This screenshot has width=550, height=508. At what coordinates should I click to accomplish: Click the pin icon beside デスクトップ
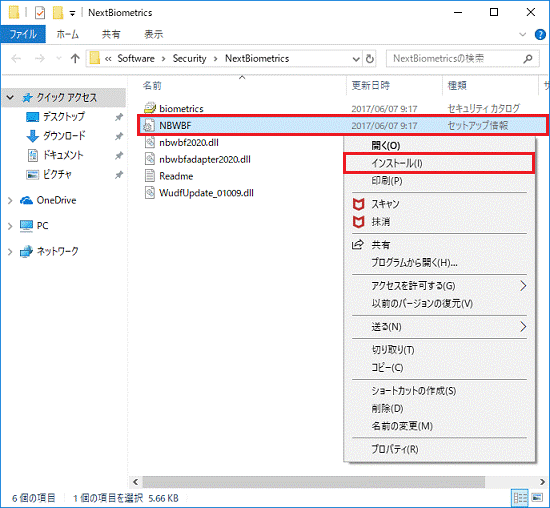click(x=119, y=117)
